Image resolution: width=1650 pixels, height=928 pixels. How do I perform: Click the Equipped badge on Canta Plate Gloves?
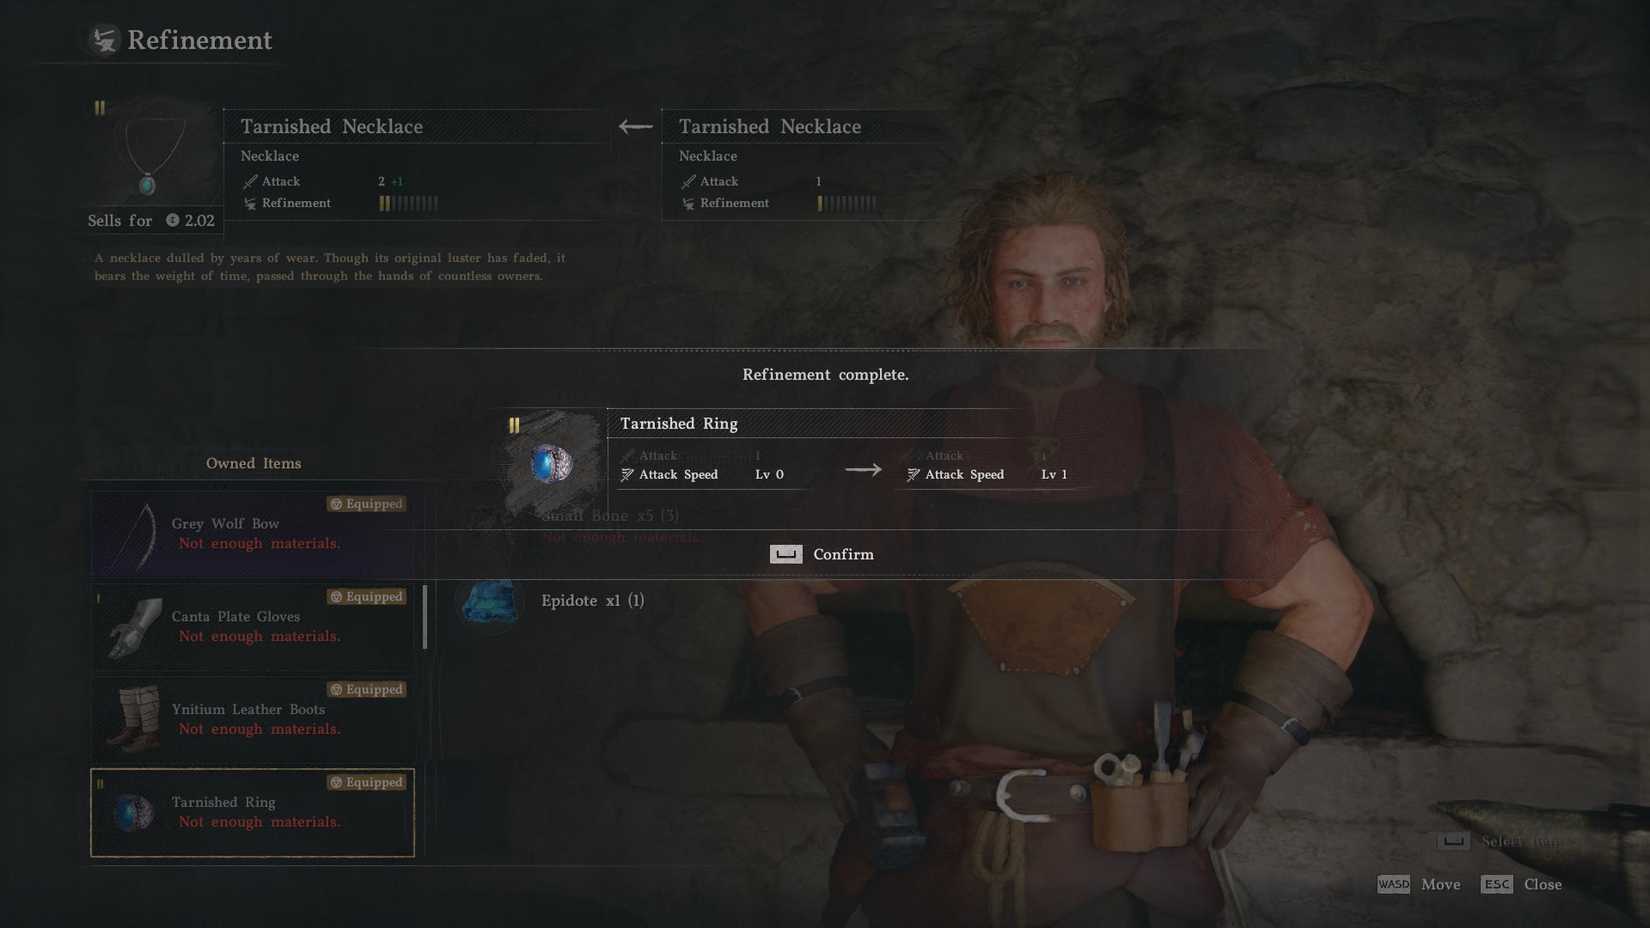coord(366,597)
